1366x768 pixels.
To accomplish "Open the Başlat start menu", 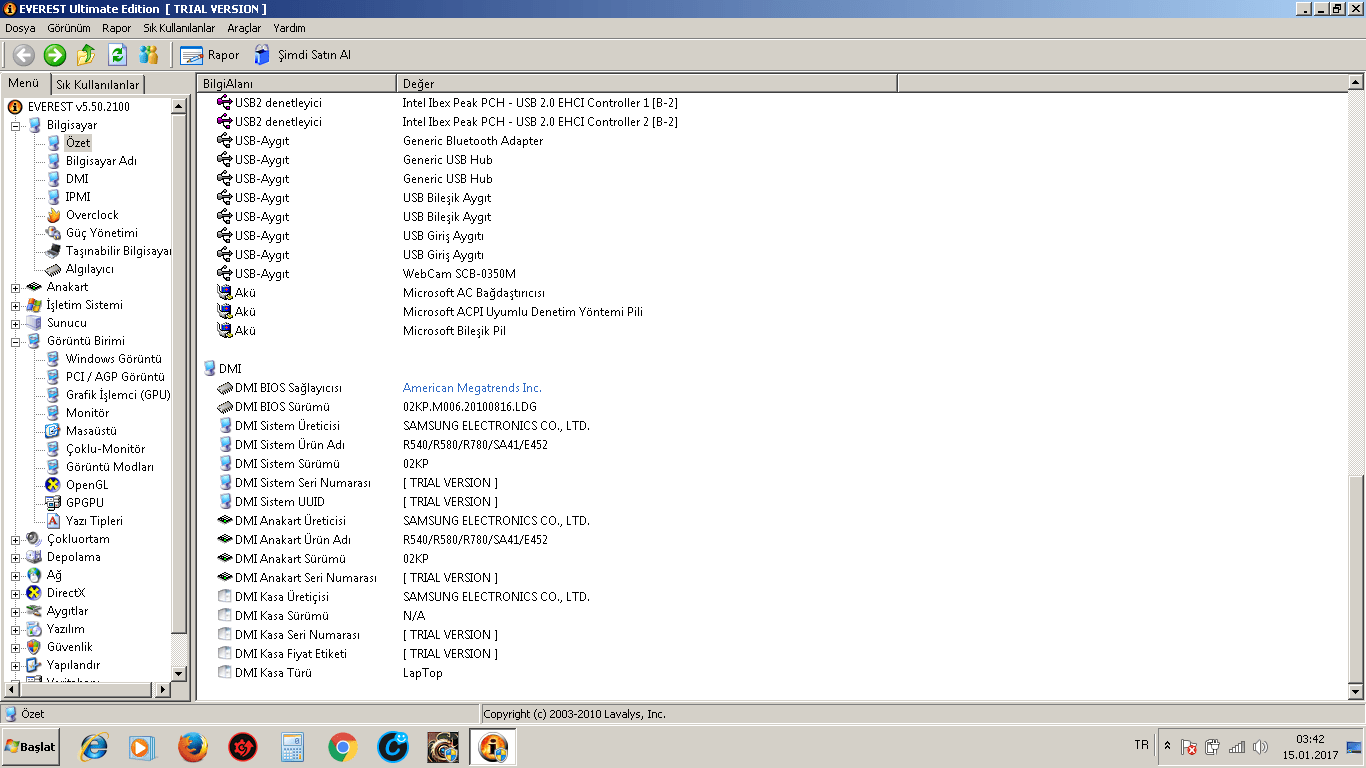I will pyautogui.click(x=31, y=747).
